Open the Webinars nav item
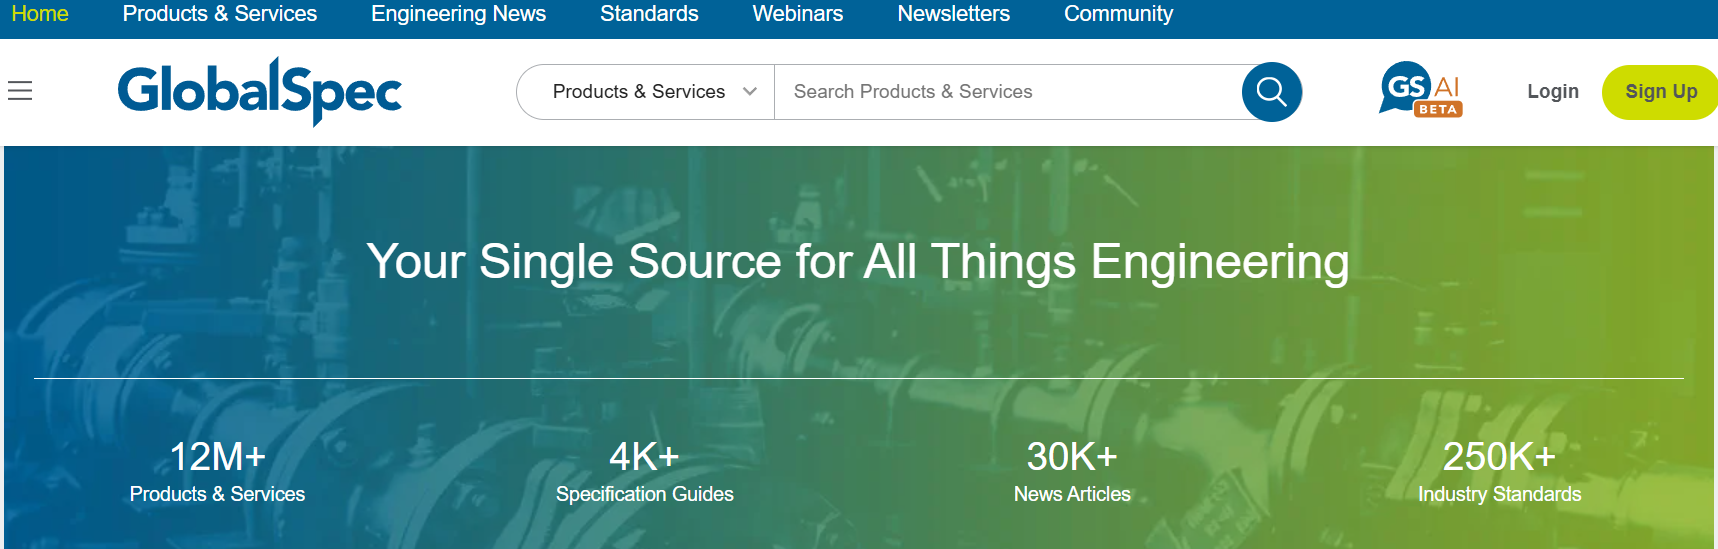1718x549 pixels. (x=798, y=14)
